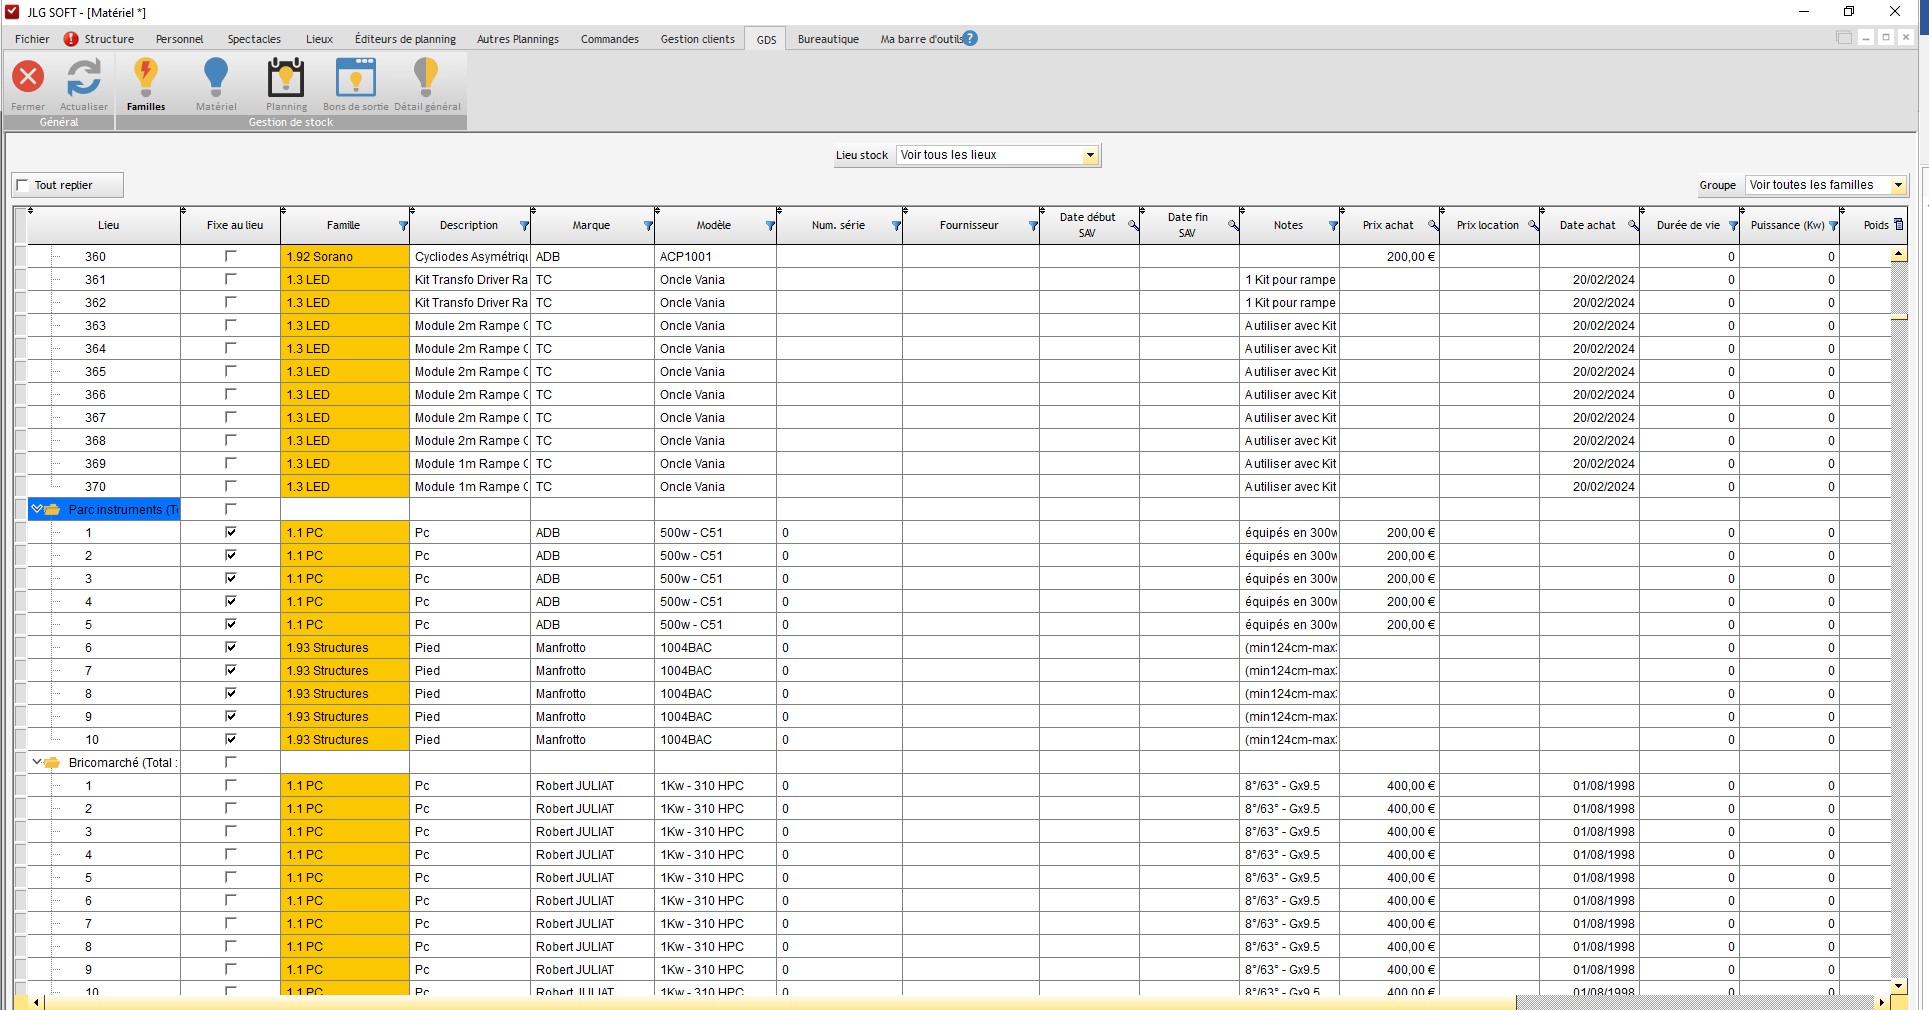This screenshot has width=1929, height=1010.
Task: Switch to the Bureautique tab
Action: coord(828,39)
